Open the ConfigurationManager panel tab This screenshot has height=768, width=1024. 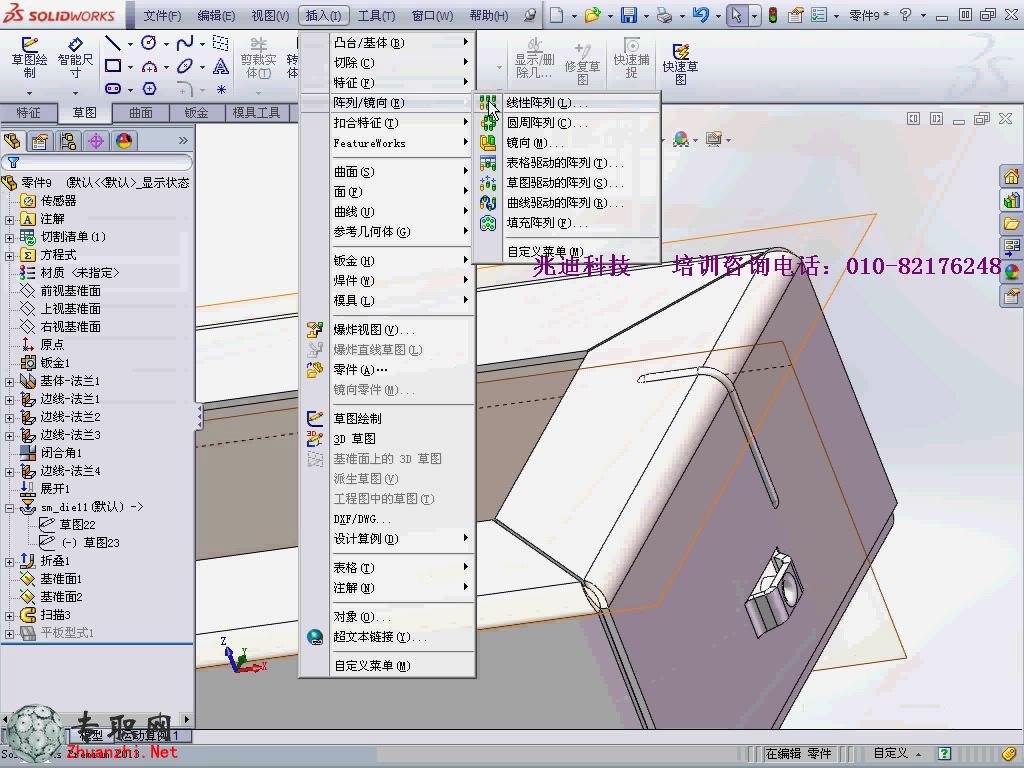pos(68,141)
